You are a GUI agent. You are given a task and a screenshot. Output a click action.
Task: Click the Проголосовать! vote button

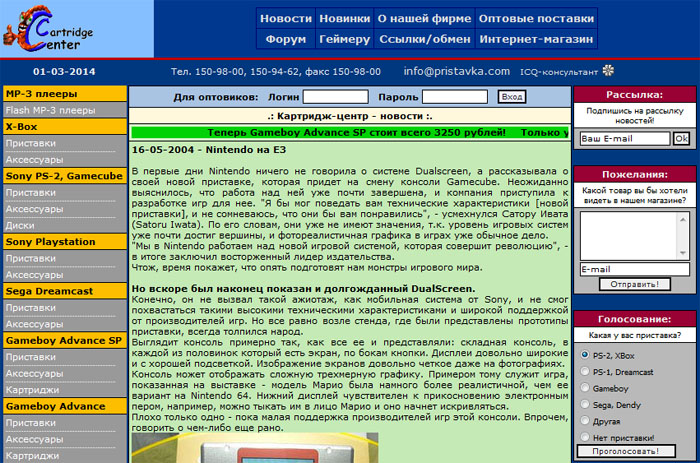[626, 451]
